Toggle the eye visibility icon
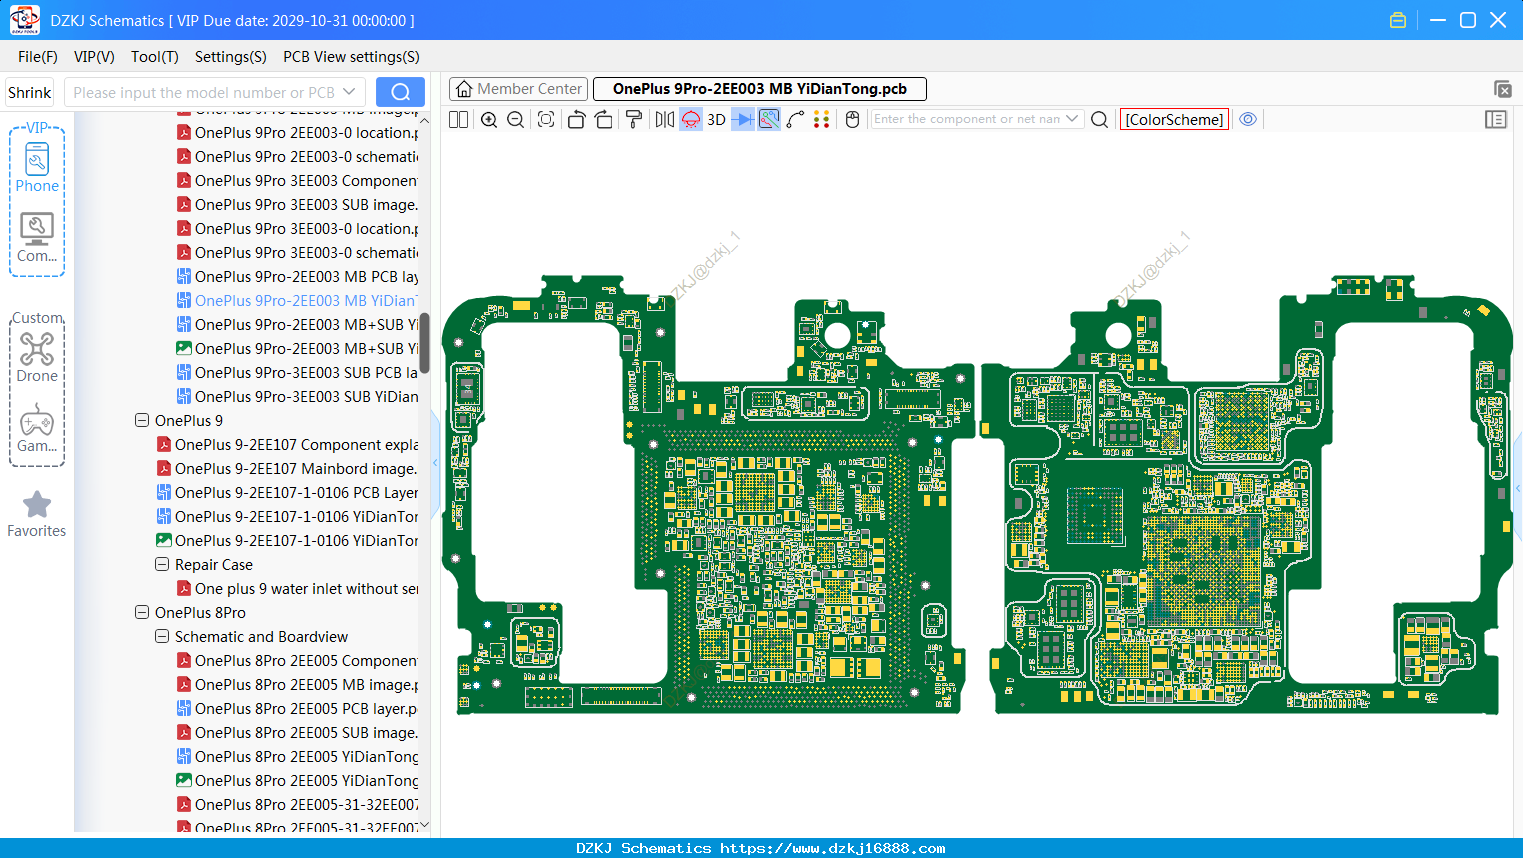1523x858 pixels. (1248, 119)
